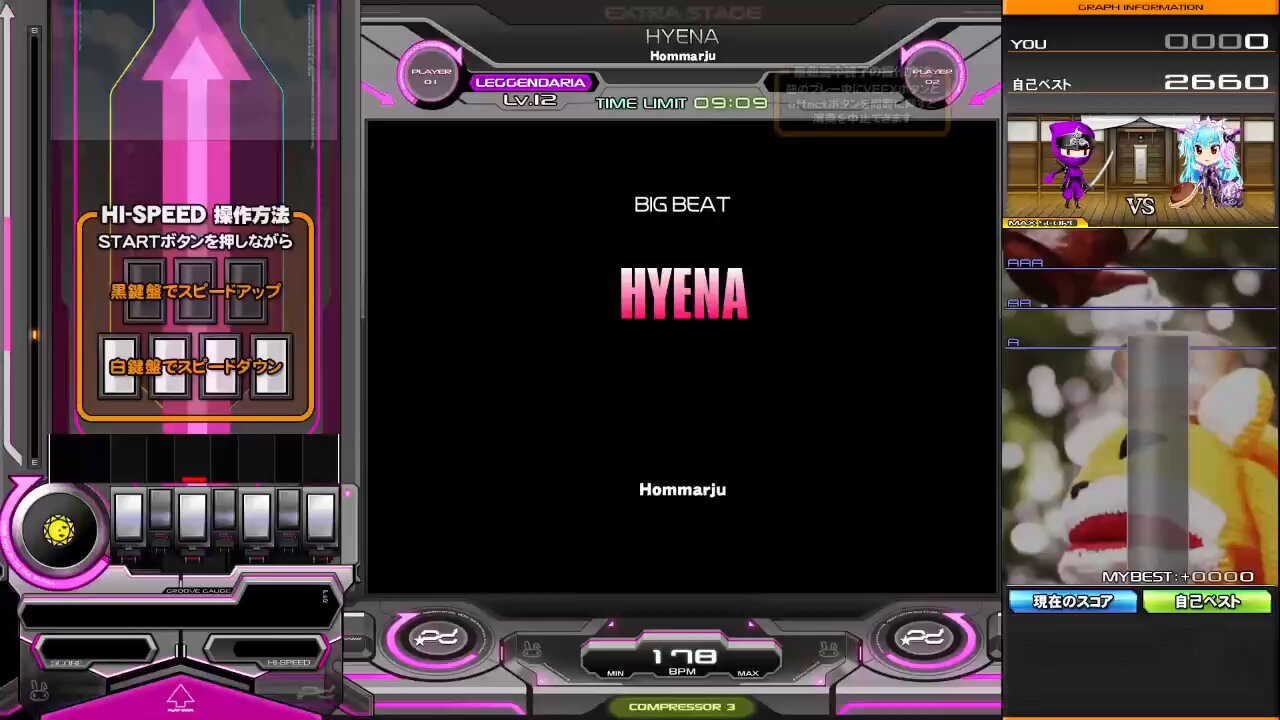The height and width of the screenshot is (720, 1280).
Task: Click the rabbit icon left of the BPM display
Action: point(533,651)
